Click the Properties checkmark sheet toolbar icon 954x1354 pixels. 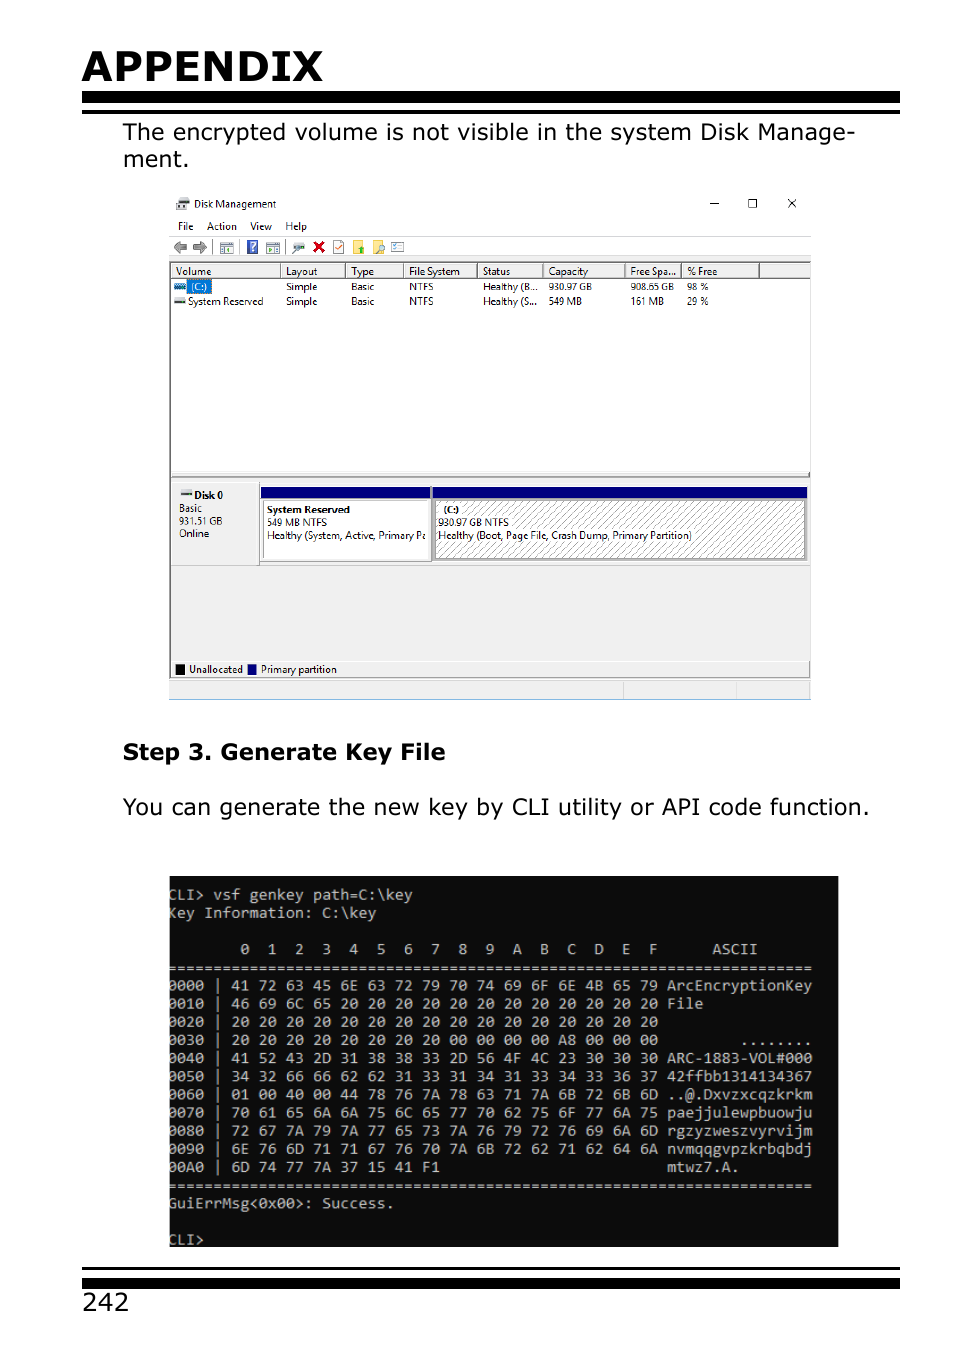click(339, 247)
